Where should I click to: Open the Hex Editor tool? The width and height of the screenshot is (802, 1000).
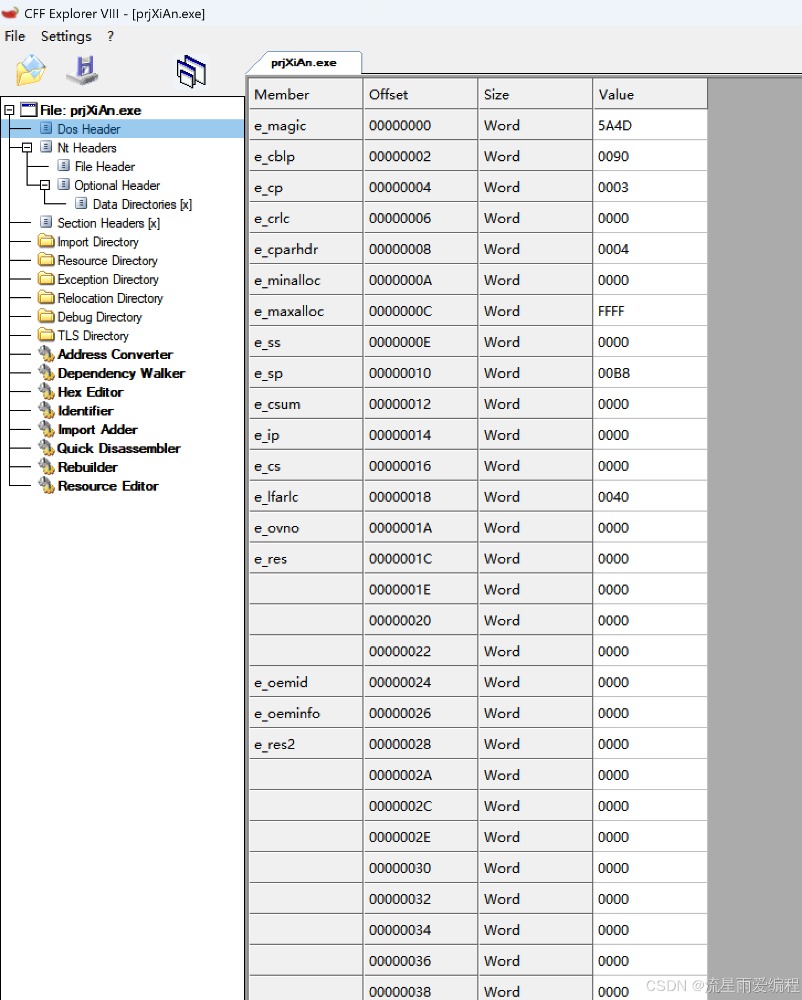pos(89,392)
